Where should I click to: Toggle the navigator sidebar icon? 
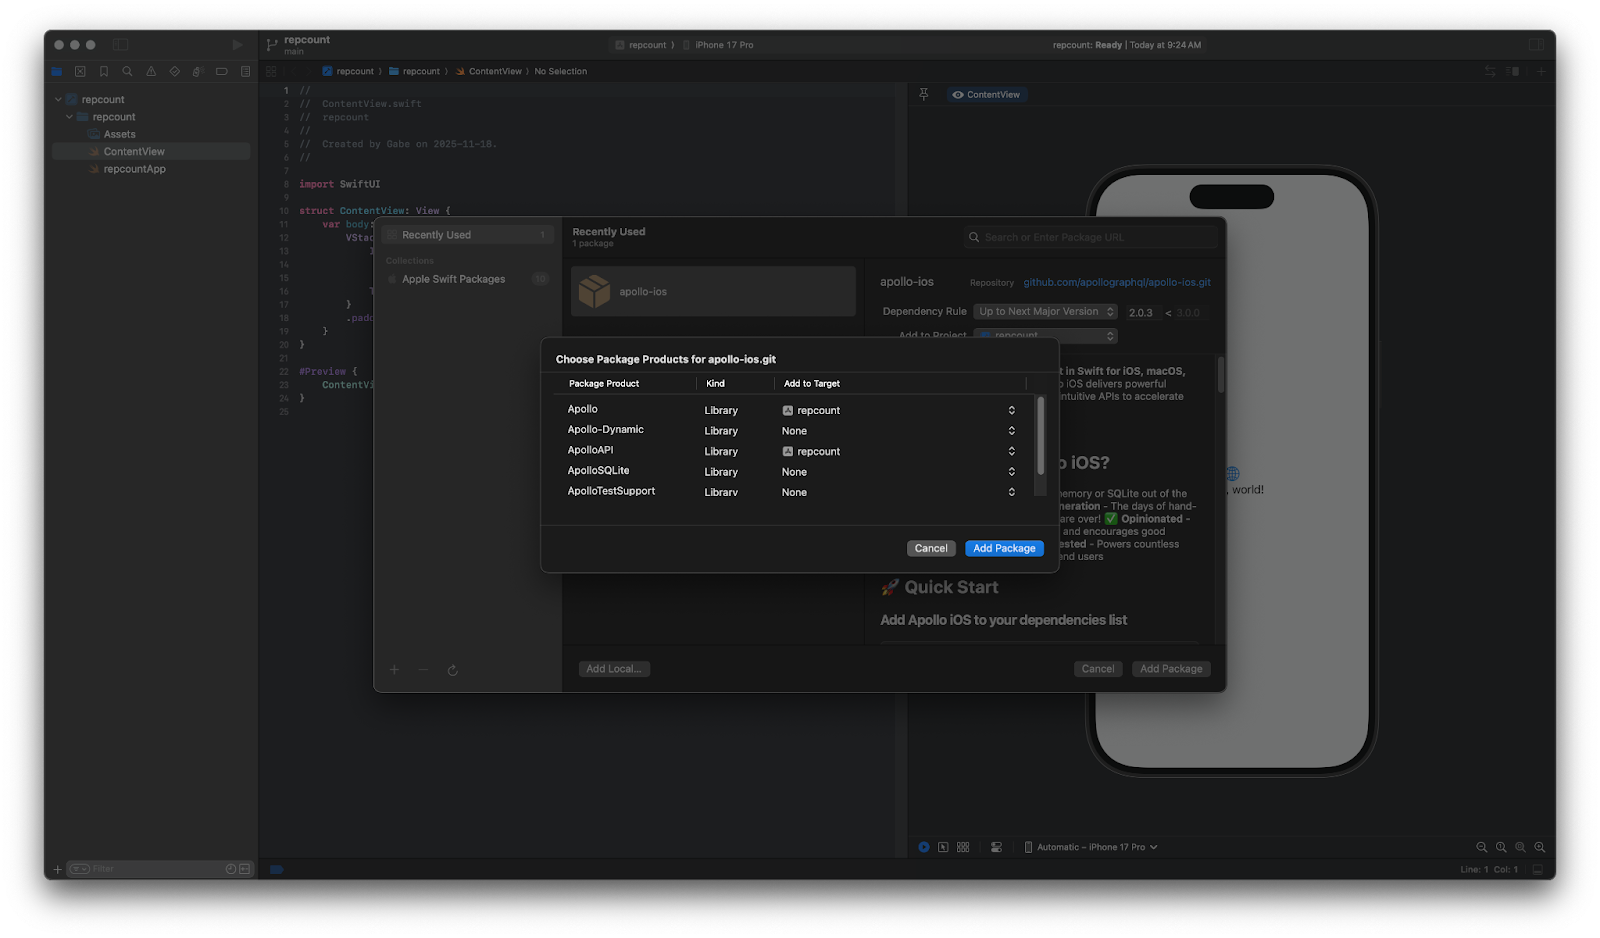pos(120,44)
